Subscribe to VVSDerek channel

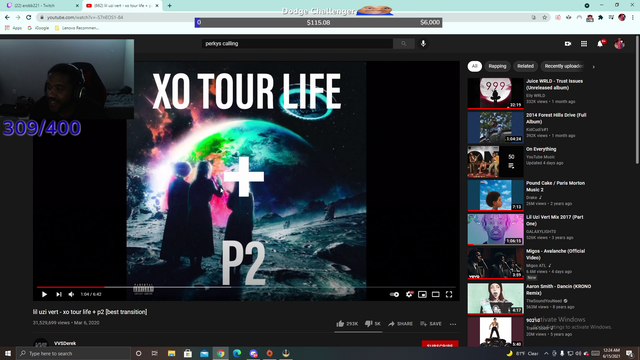tap(440, 344)
